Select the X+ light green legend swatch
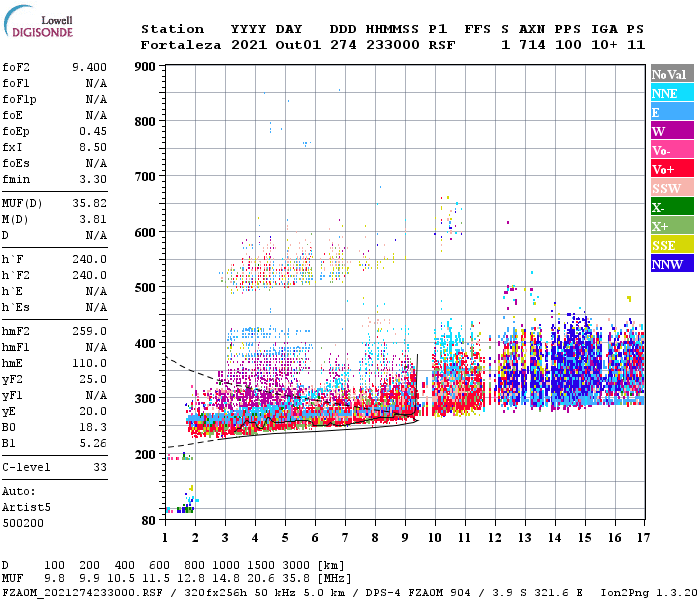 coord(672,225)
